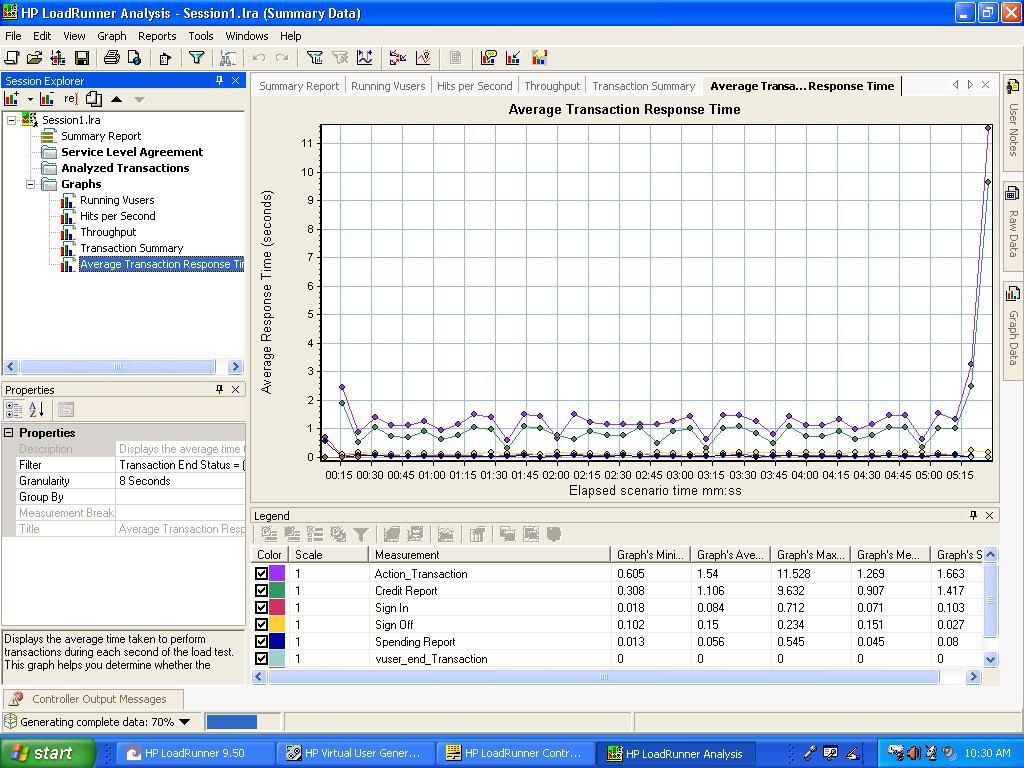Uncheck Credit Report measurement checkbox
The image size is (1024, 768).
(261, 590)
